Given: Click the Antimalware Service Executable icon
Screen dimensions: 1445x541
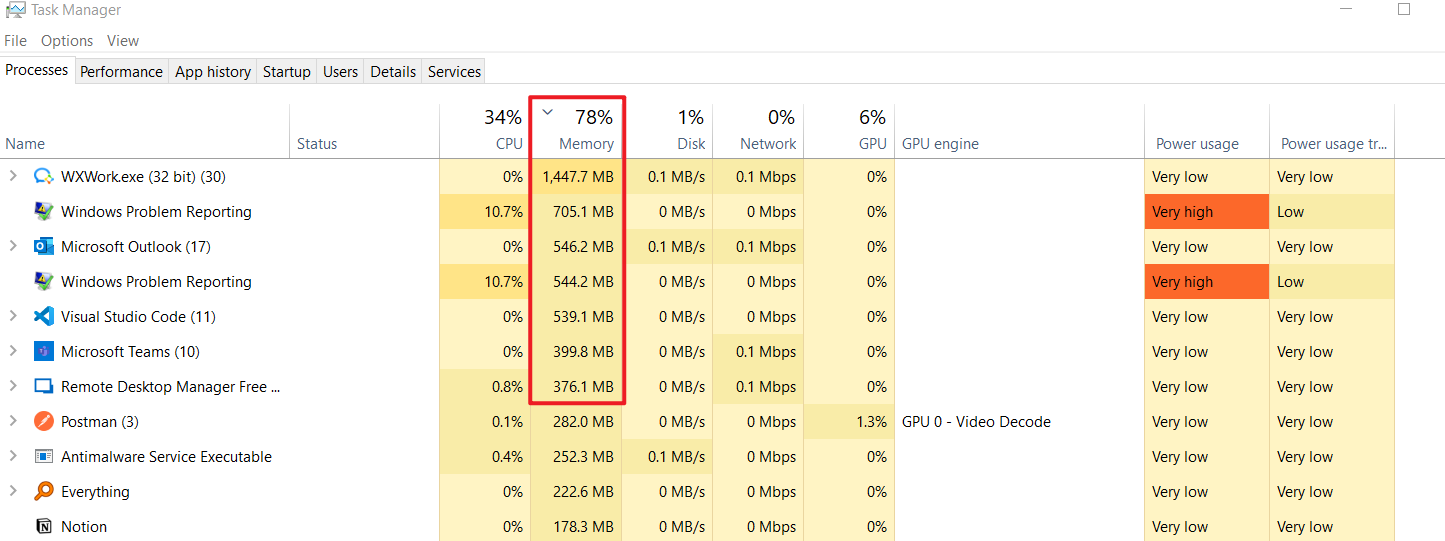Looking at the screenshot, I should click(x=43, y=457).
